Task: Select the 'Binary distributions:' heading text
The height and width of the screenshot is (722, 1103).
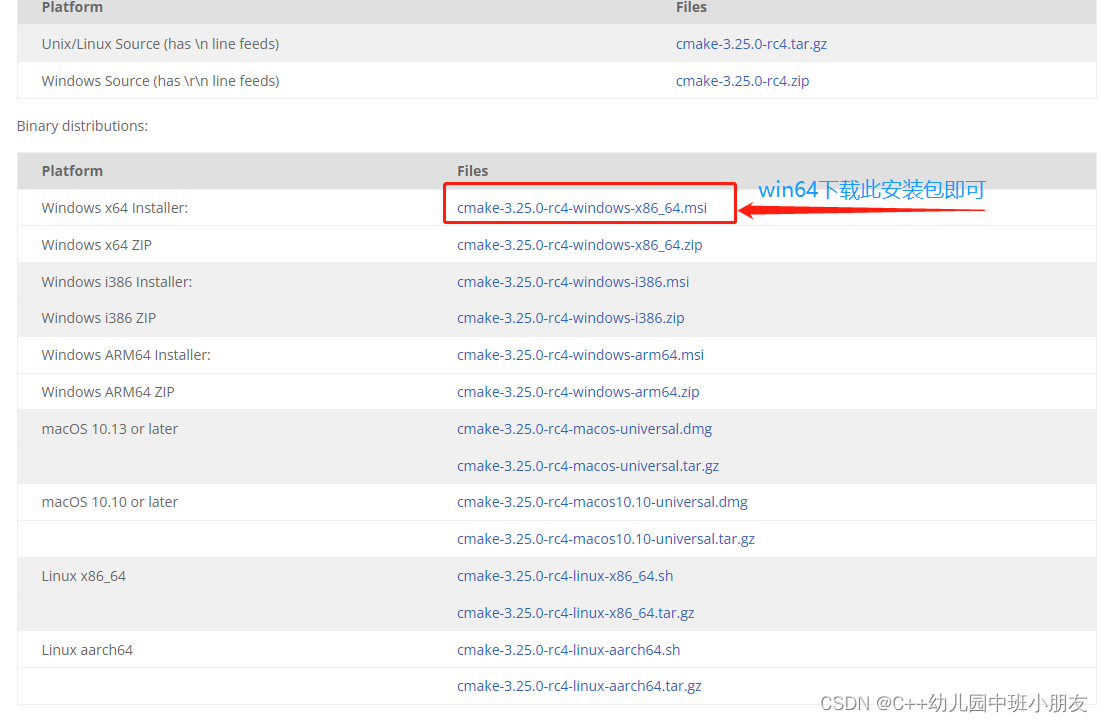Action: pos(82,126)
